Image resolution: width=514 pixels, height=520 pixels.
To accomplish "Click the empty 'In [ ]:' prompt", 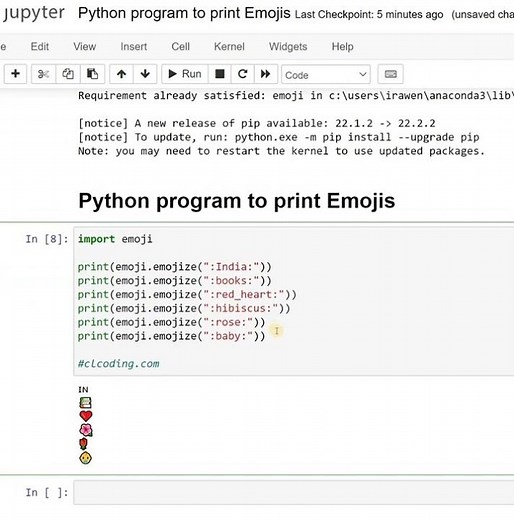I will [47, 492].
